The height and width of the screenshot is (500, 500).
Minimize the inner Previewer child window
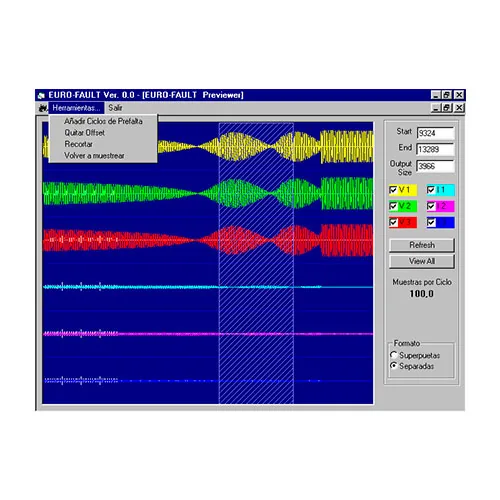(436, 108)
